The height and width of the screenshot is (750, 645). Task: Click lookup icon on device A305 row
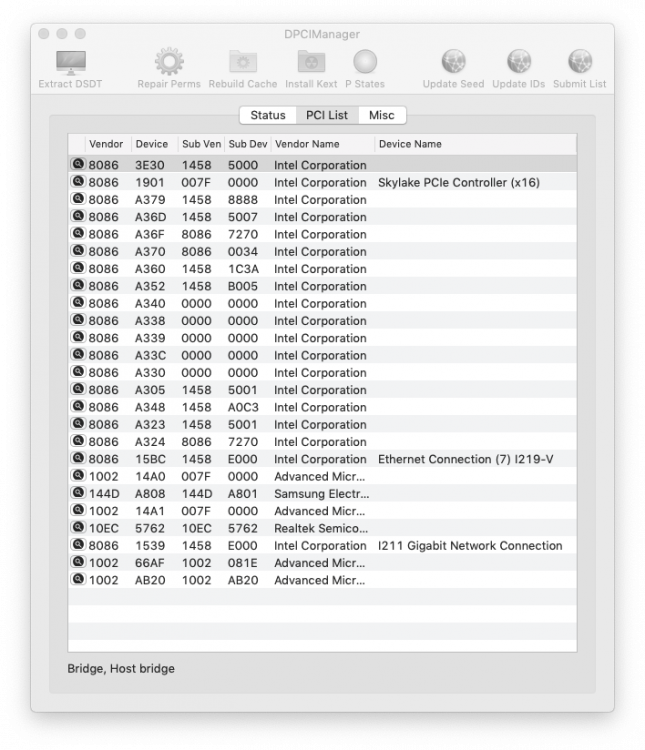click(x=78, y=389)
